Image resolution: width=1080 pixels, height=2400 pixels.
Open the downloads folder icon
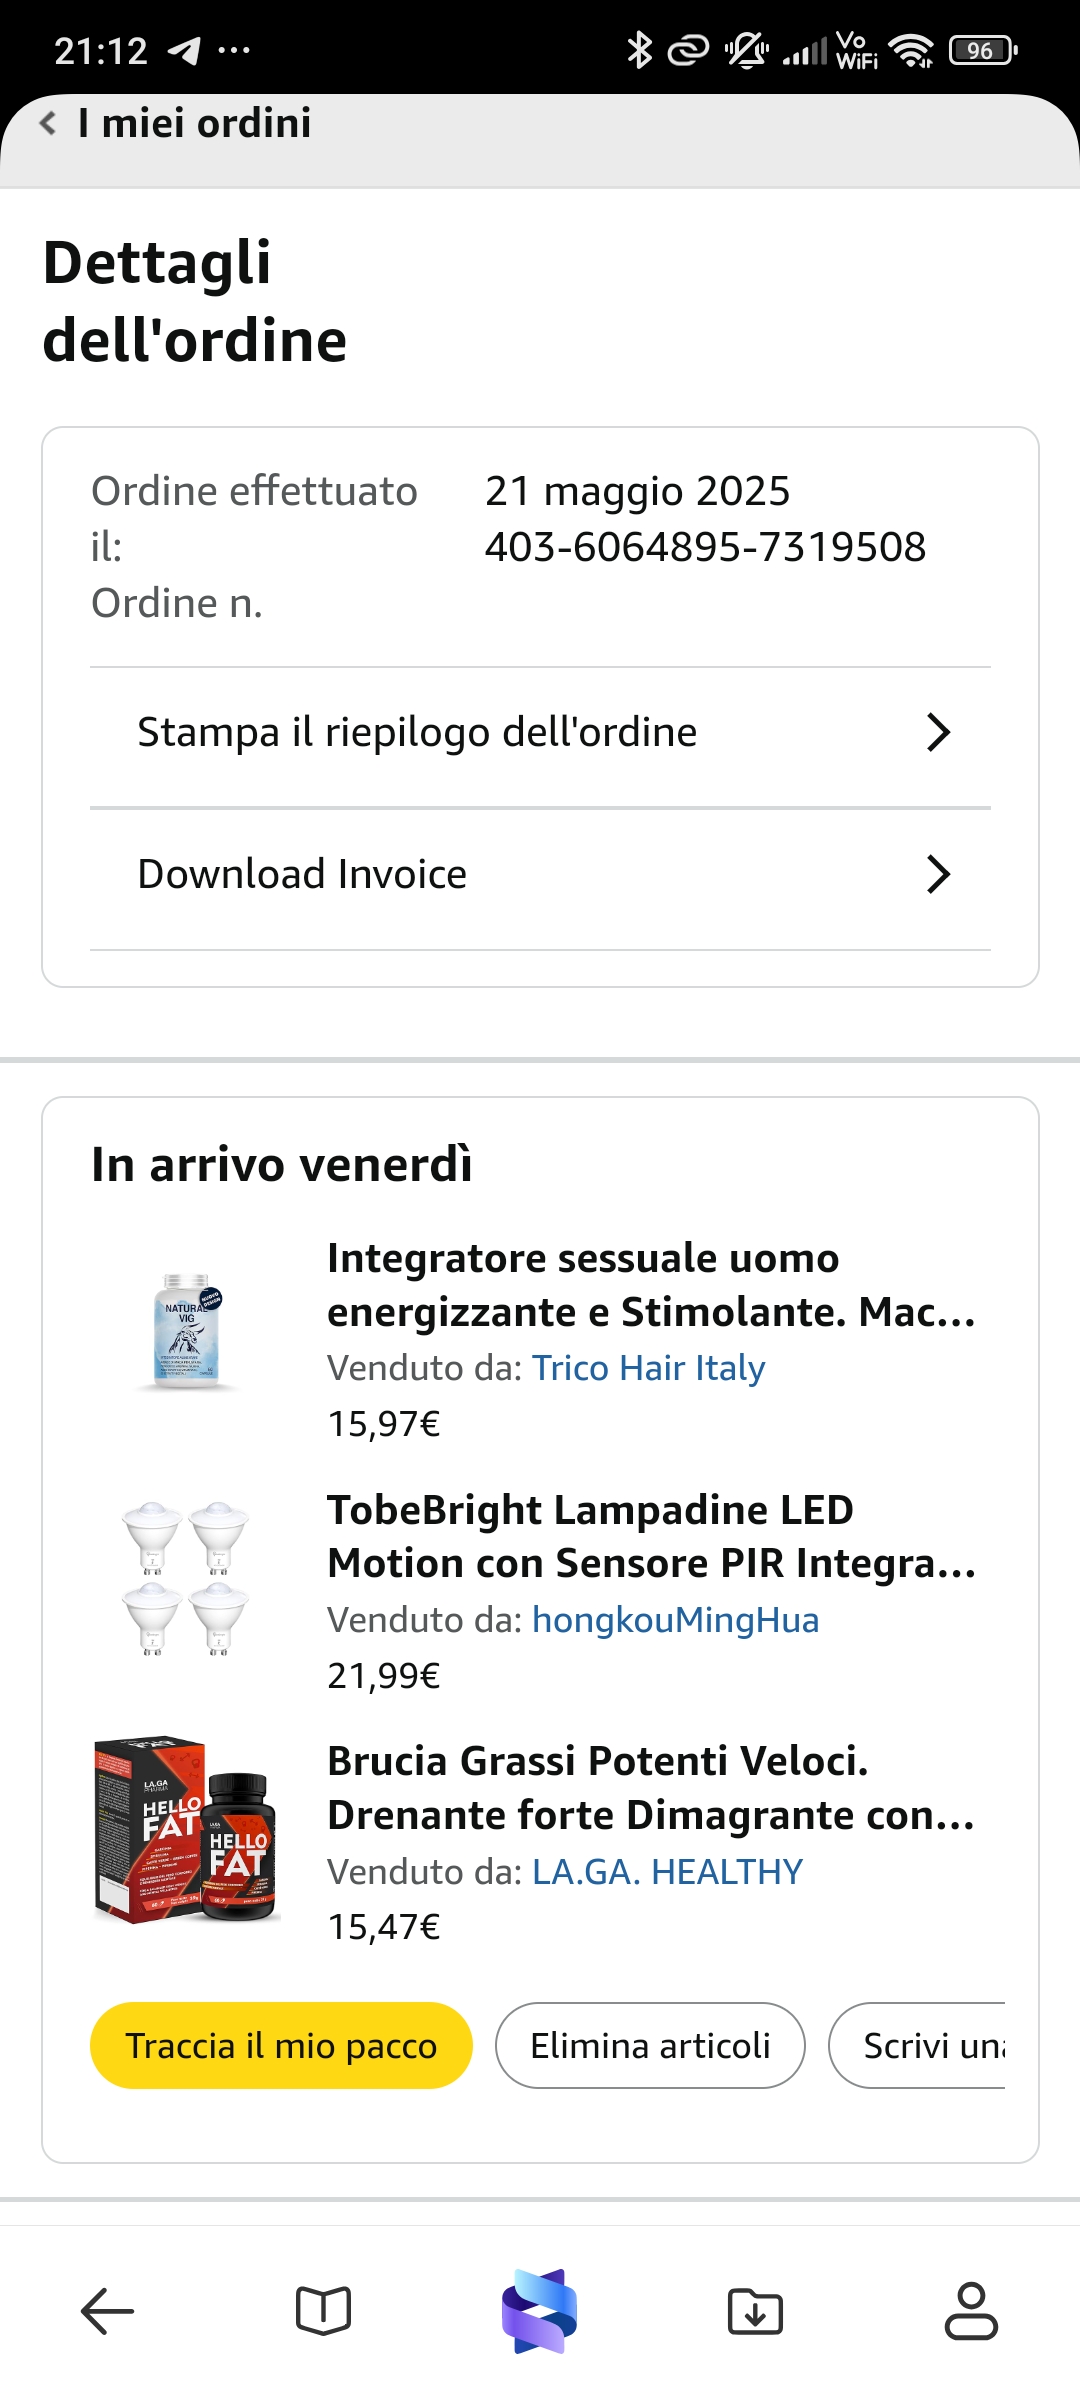point(756,2311)
